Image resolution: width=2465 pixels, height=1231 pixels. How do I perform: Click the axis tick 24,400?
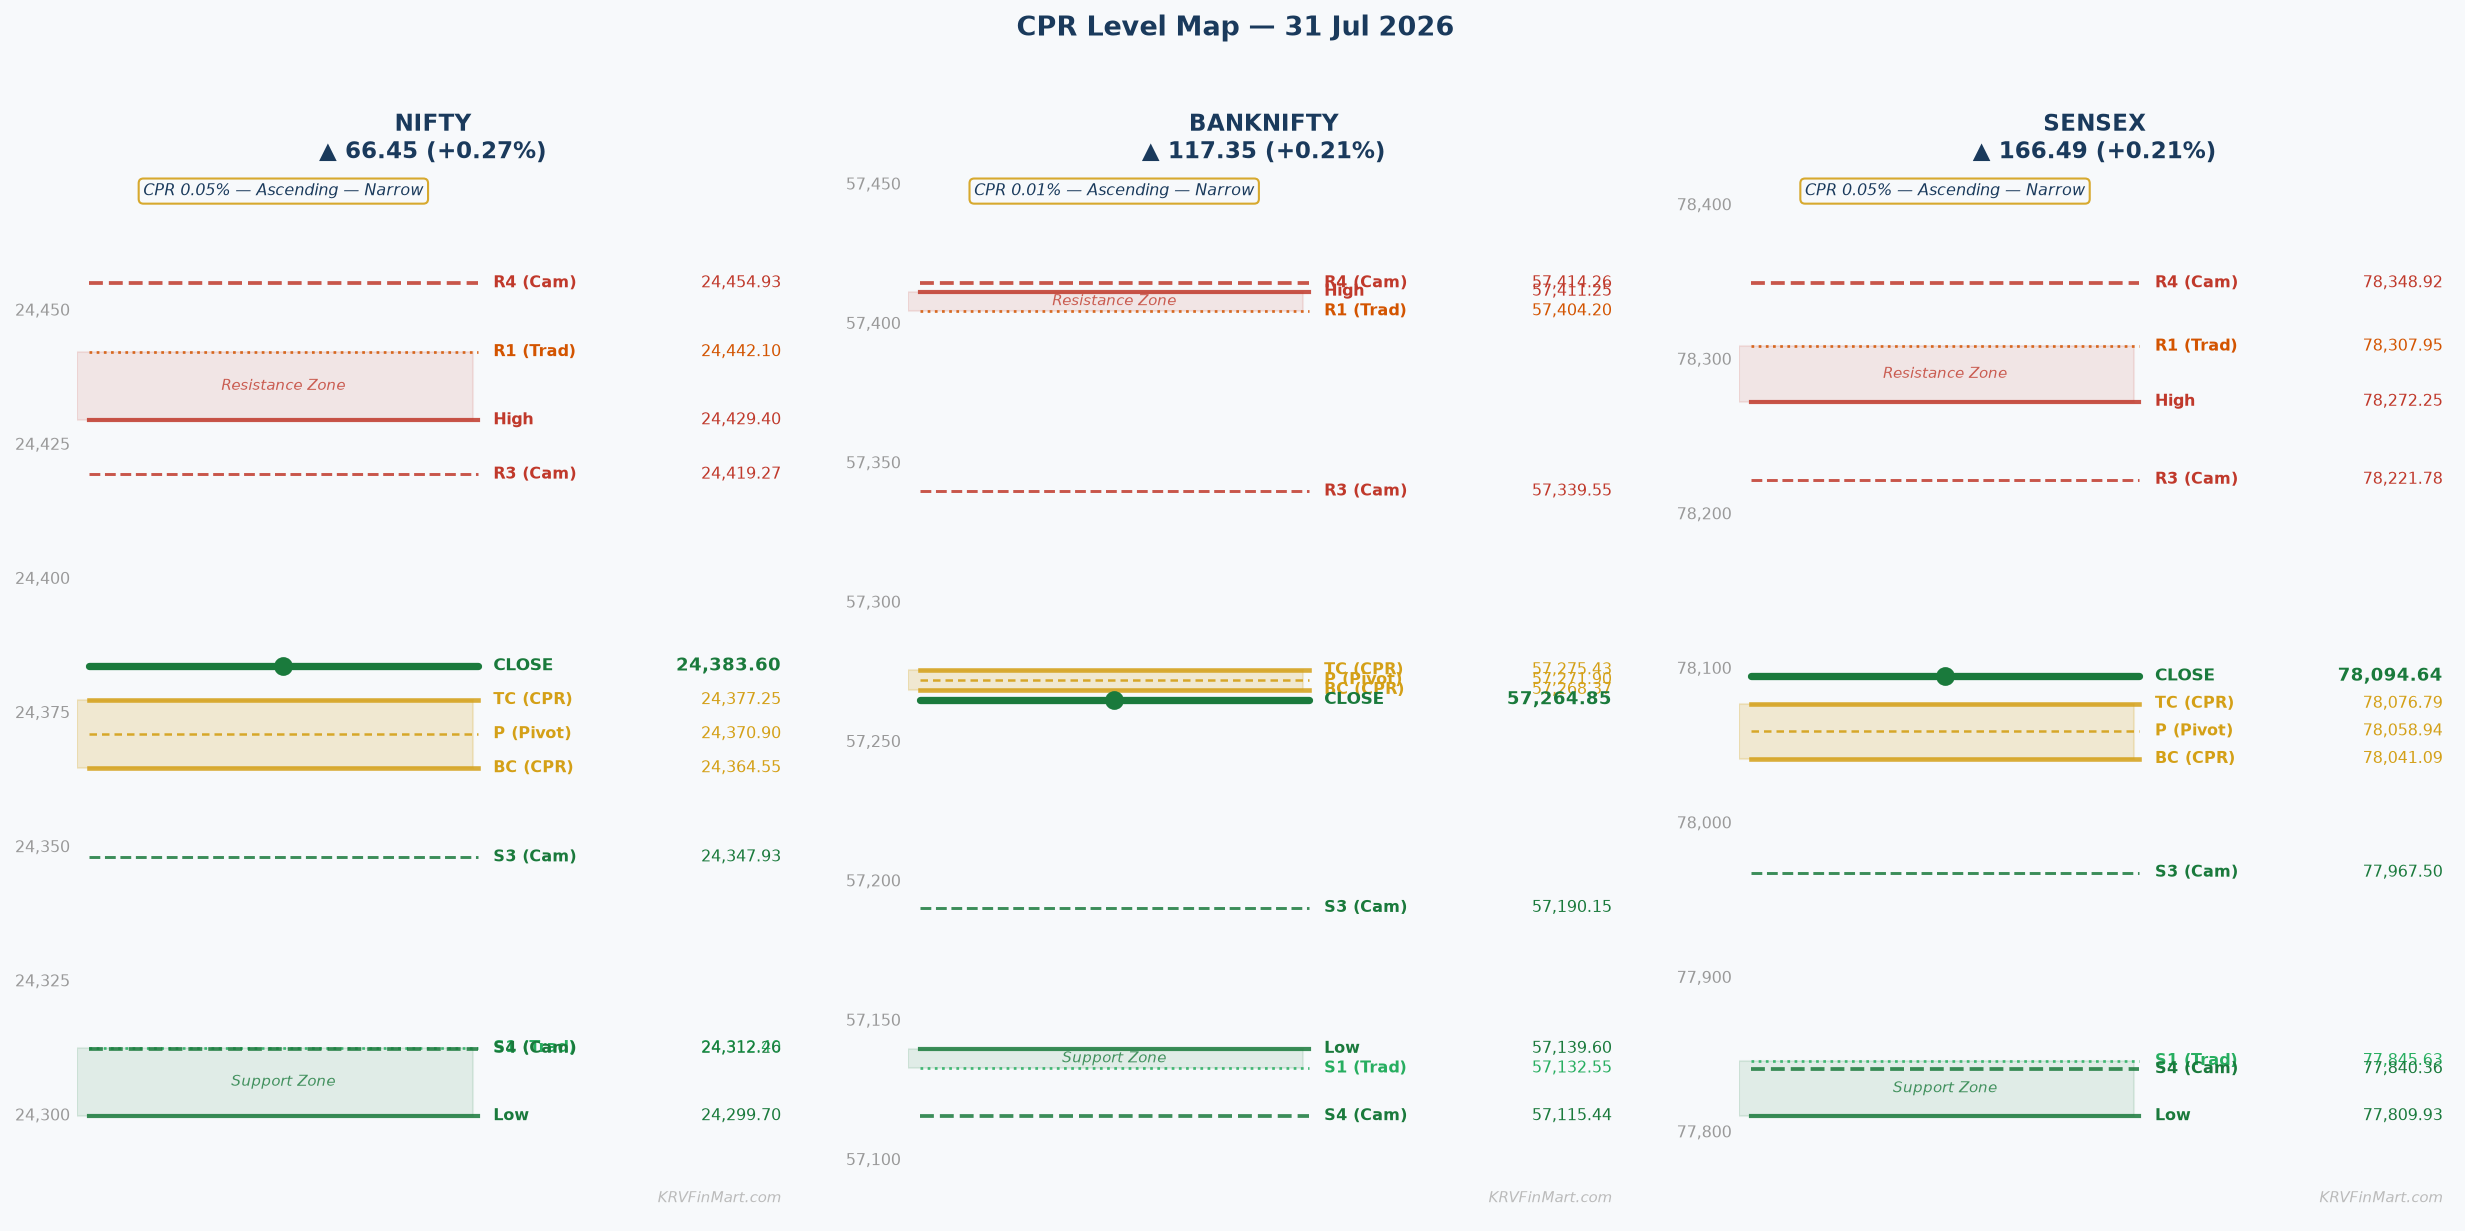coord(42,578)
